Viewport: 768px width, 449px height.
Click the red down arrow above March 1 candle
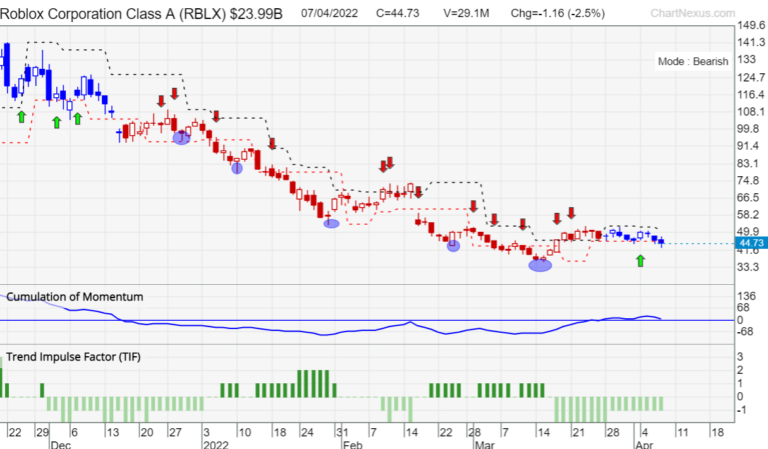473,206
